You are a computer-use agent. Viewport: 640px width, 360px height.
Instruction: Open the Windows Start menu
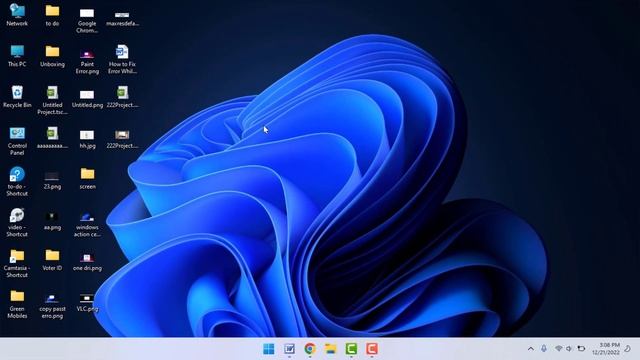click(x=269, y=349)
